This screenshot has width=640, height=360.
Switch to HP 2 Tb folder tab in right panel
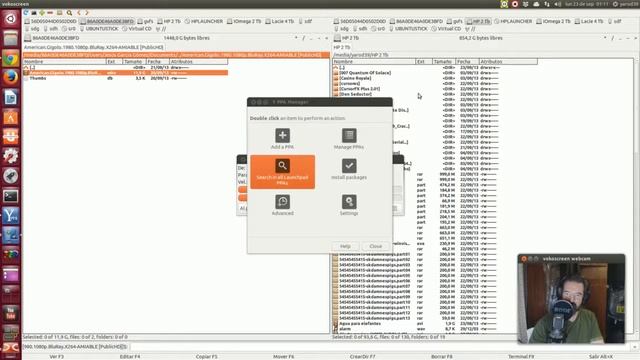pyautogui.click(x=342, y=47)
